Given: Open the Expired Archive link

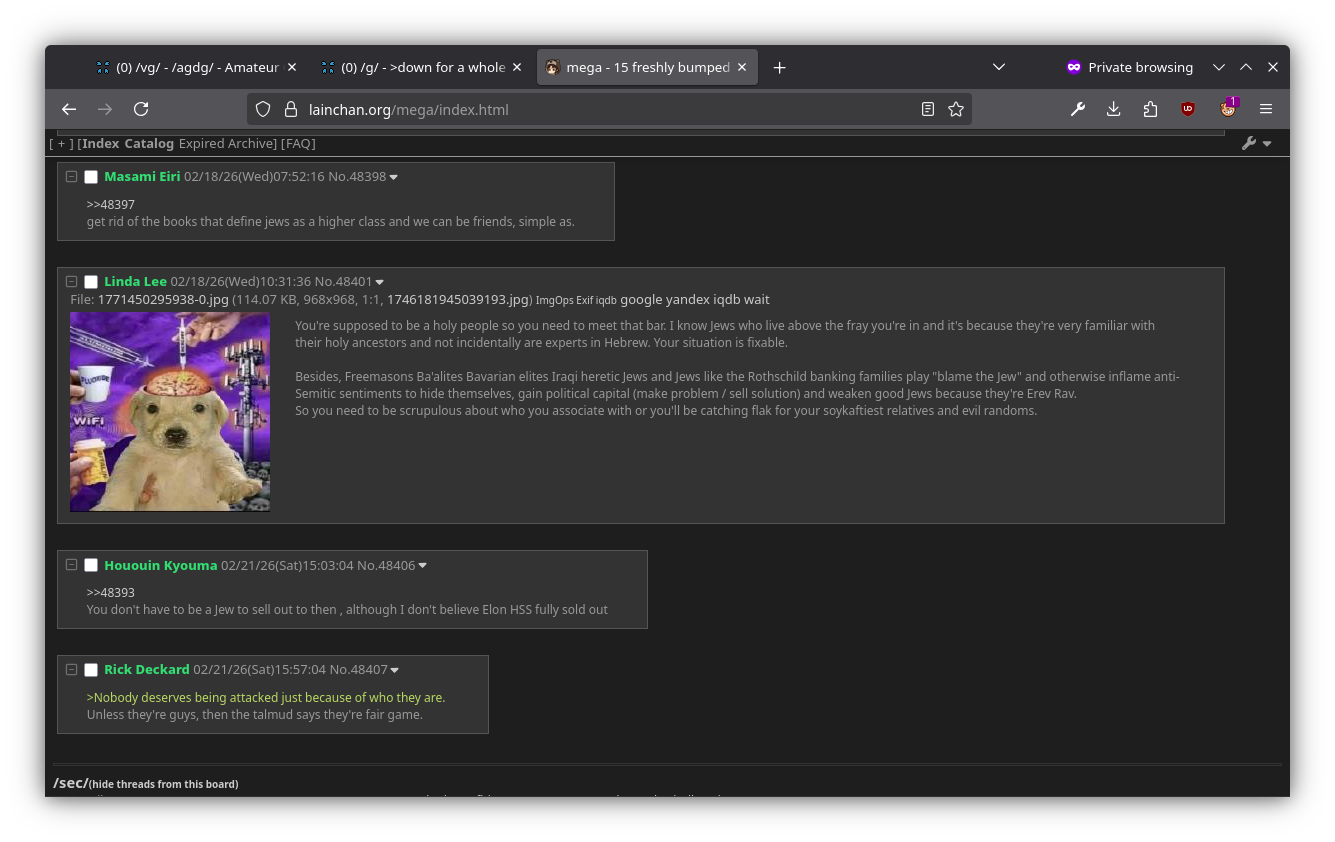Looking at the screenshot, I should coord(225,144).
